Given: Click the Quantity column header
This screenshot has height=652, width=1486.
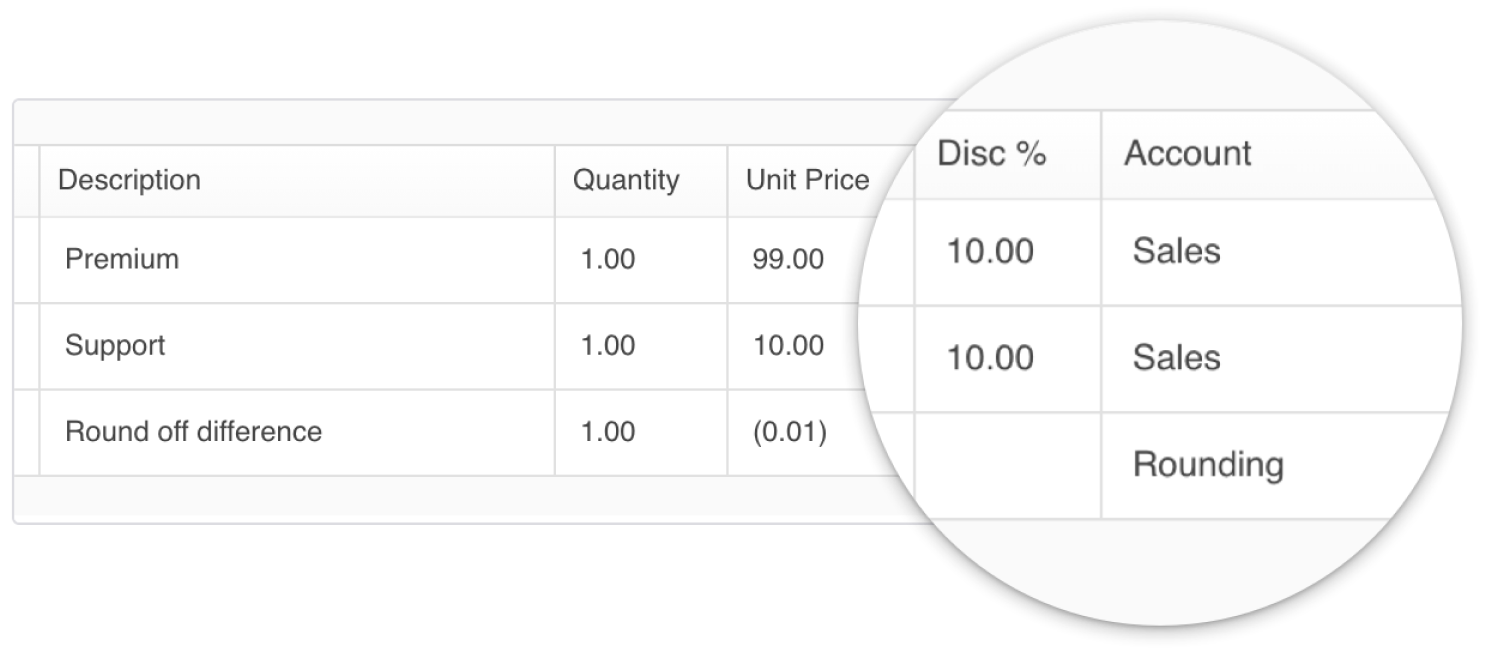Looking at the screenshot, I should [x=625, y=180].
